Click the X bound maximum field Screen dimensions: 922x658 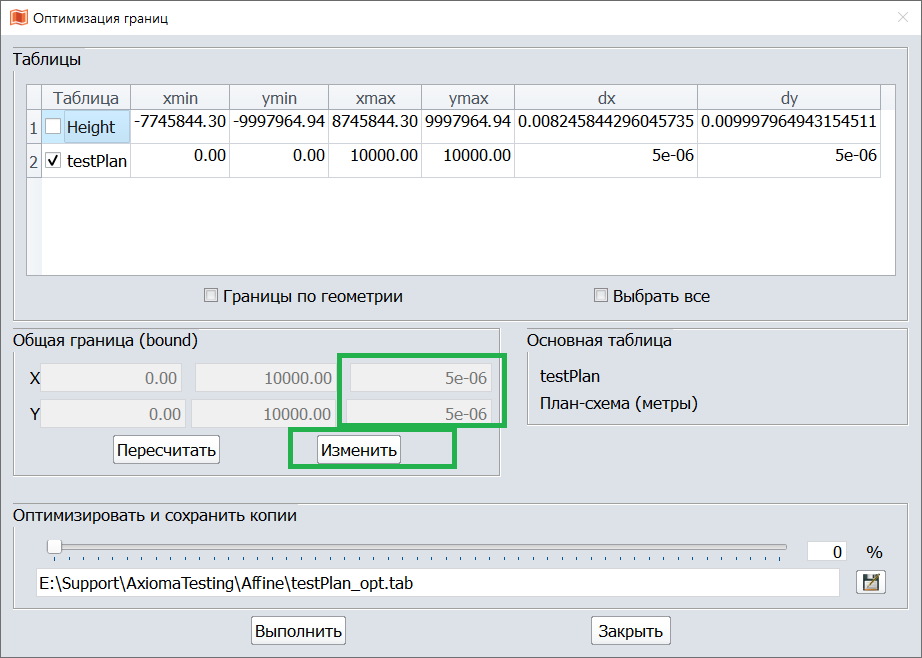265,378
